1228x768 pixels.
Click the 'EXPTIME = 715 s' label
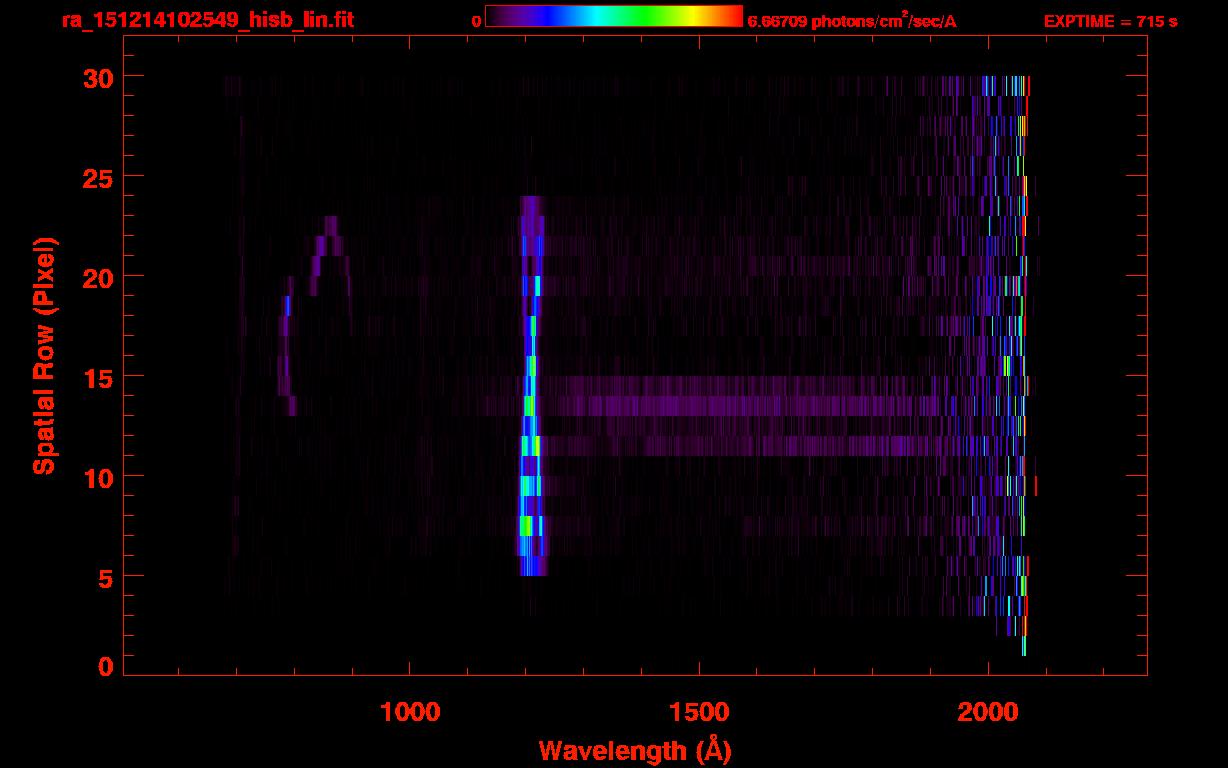(x=1110, y=21)
